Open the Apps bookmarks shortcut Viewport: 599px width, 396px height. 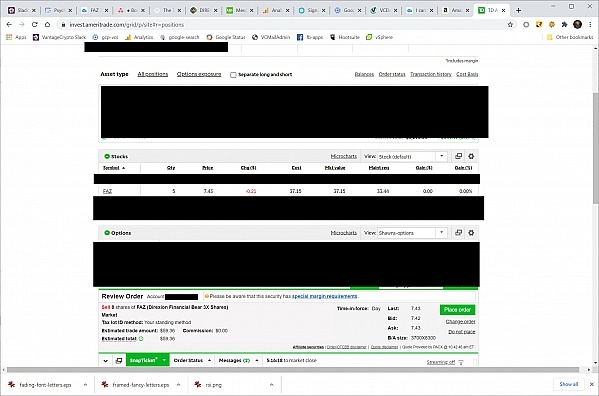pos(16,37)
